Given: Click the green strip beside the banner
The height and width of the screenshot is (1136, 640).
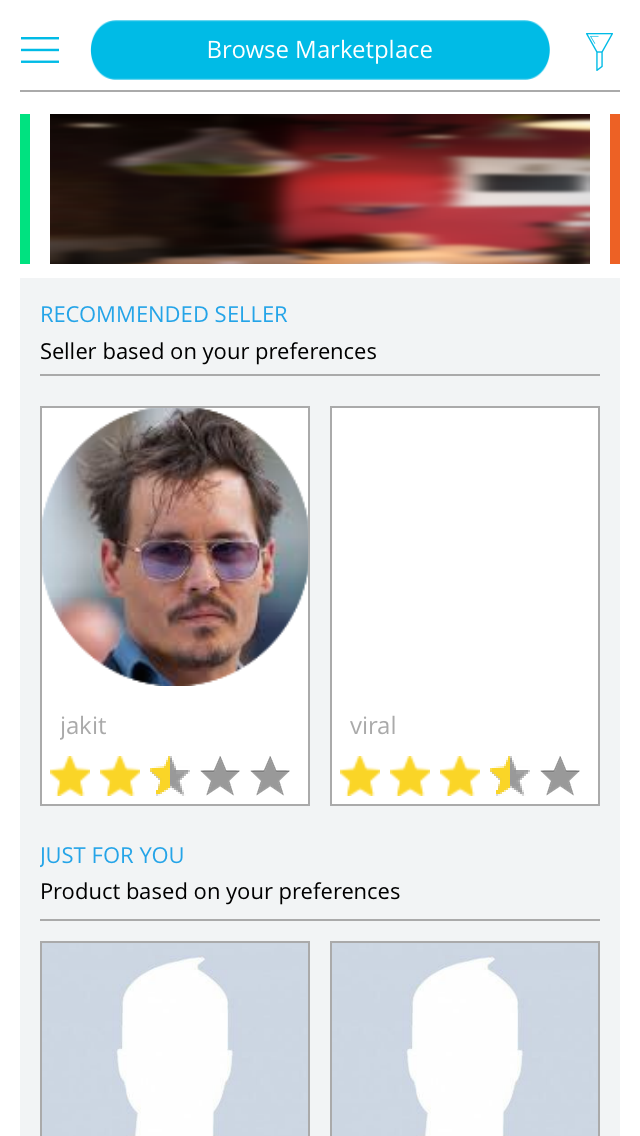Looking at the screenshot, I should 25,189.
